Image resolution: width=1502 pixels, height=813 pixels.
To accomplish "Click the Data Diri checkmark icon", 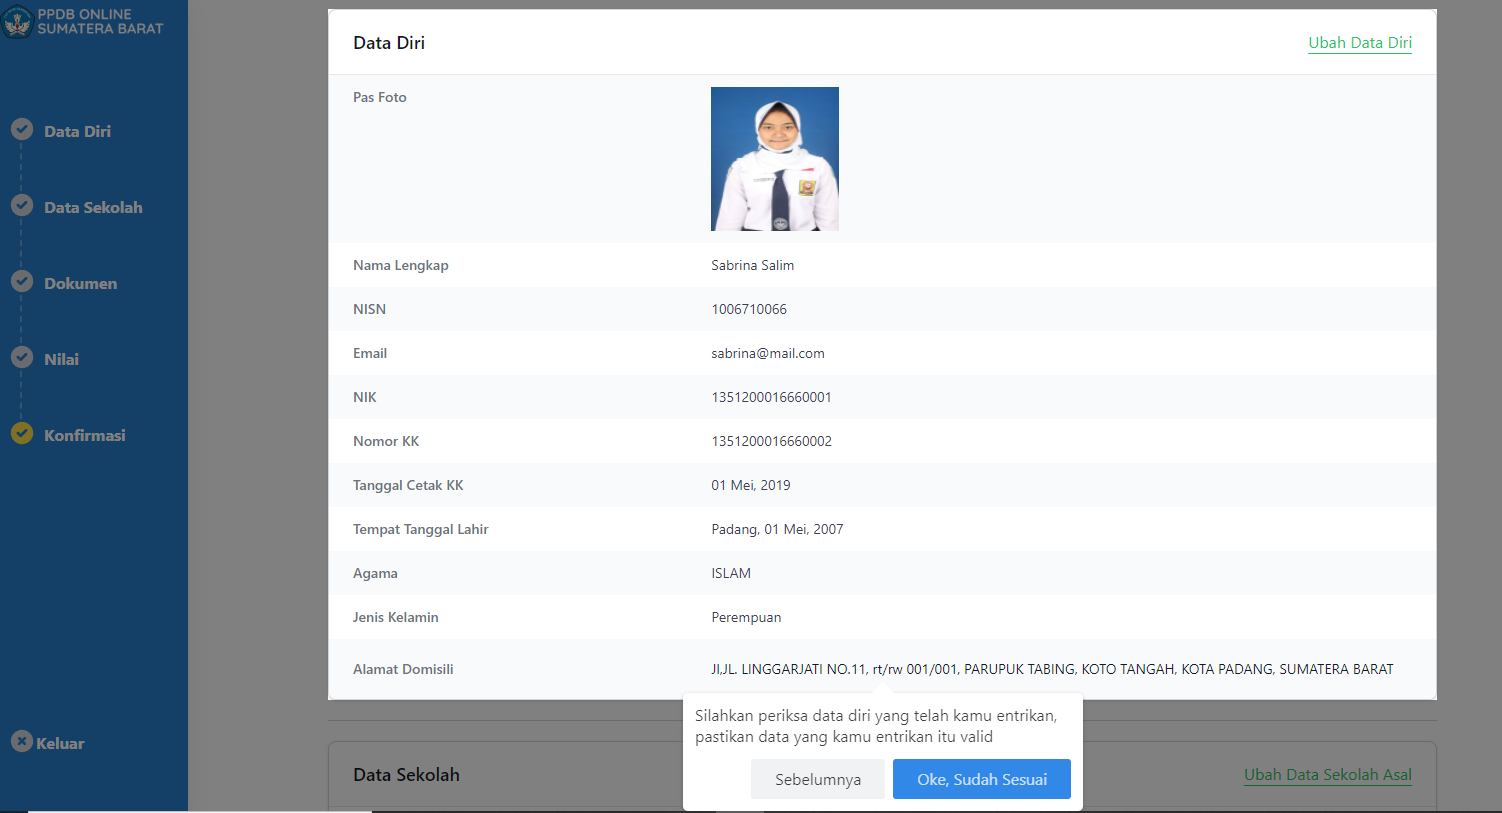I will [22, 130].
